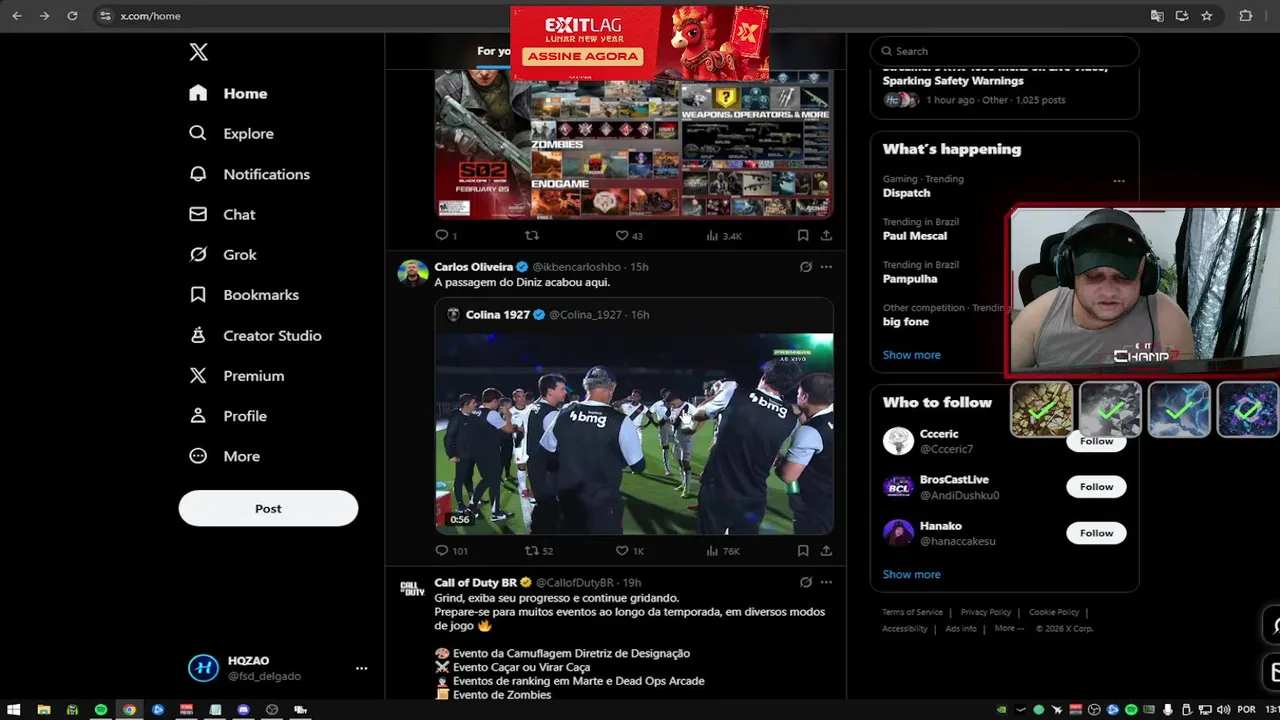This screenshot has height=720, width=1280.
Task: Open more options for Dispatch trend
Action: (1119, 181)
